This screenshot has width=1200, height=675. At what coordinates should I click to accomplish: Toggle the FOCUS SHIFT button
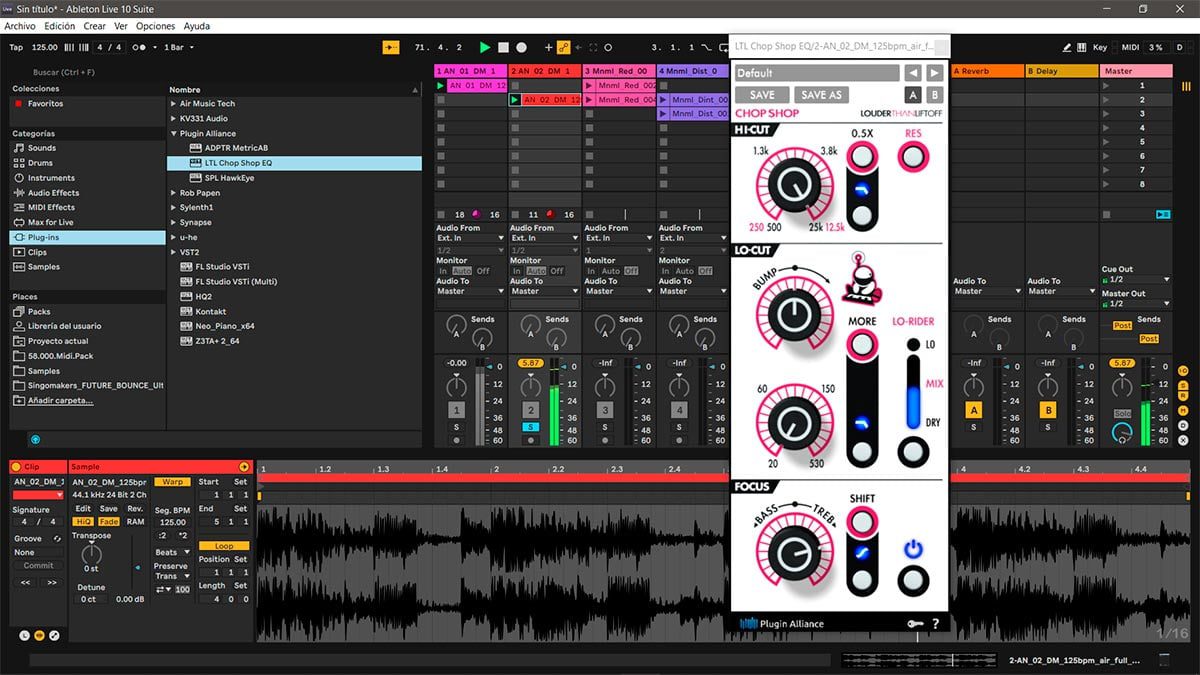(x=862, y=520)
